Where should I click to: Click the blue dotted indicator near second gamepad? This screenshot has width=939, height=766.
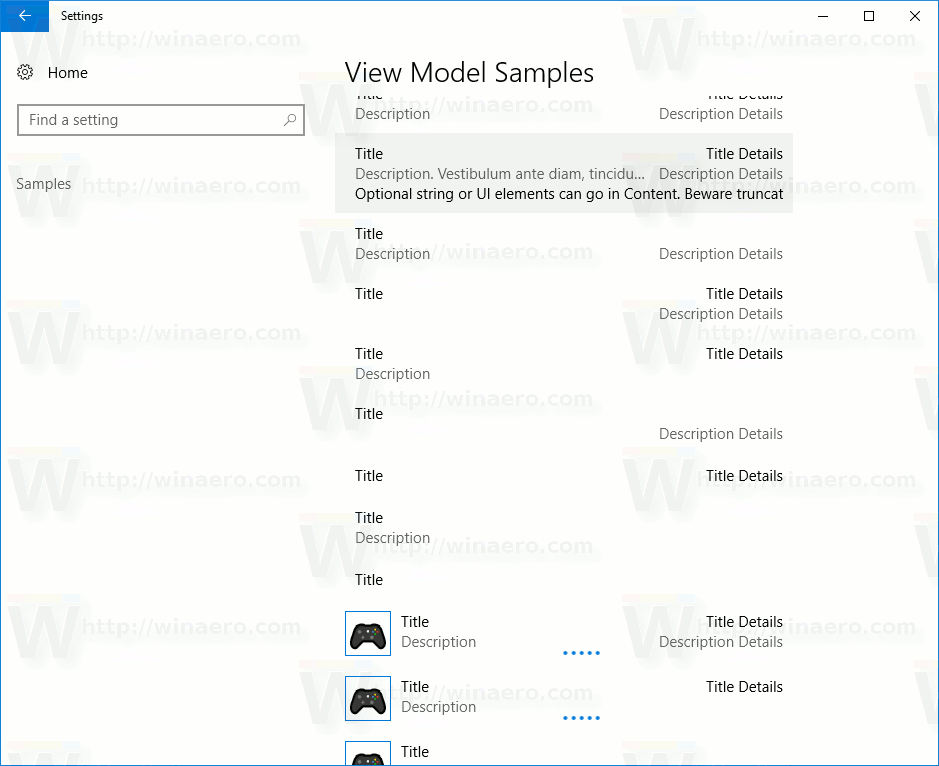581,717
